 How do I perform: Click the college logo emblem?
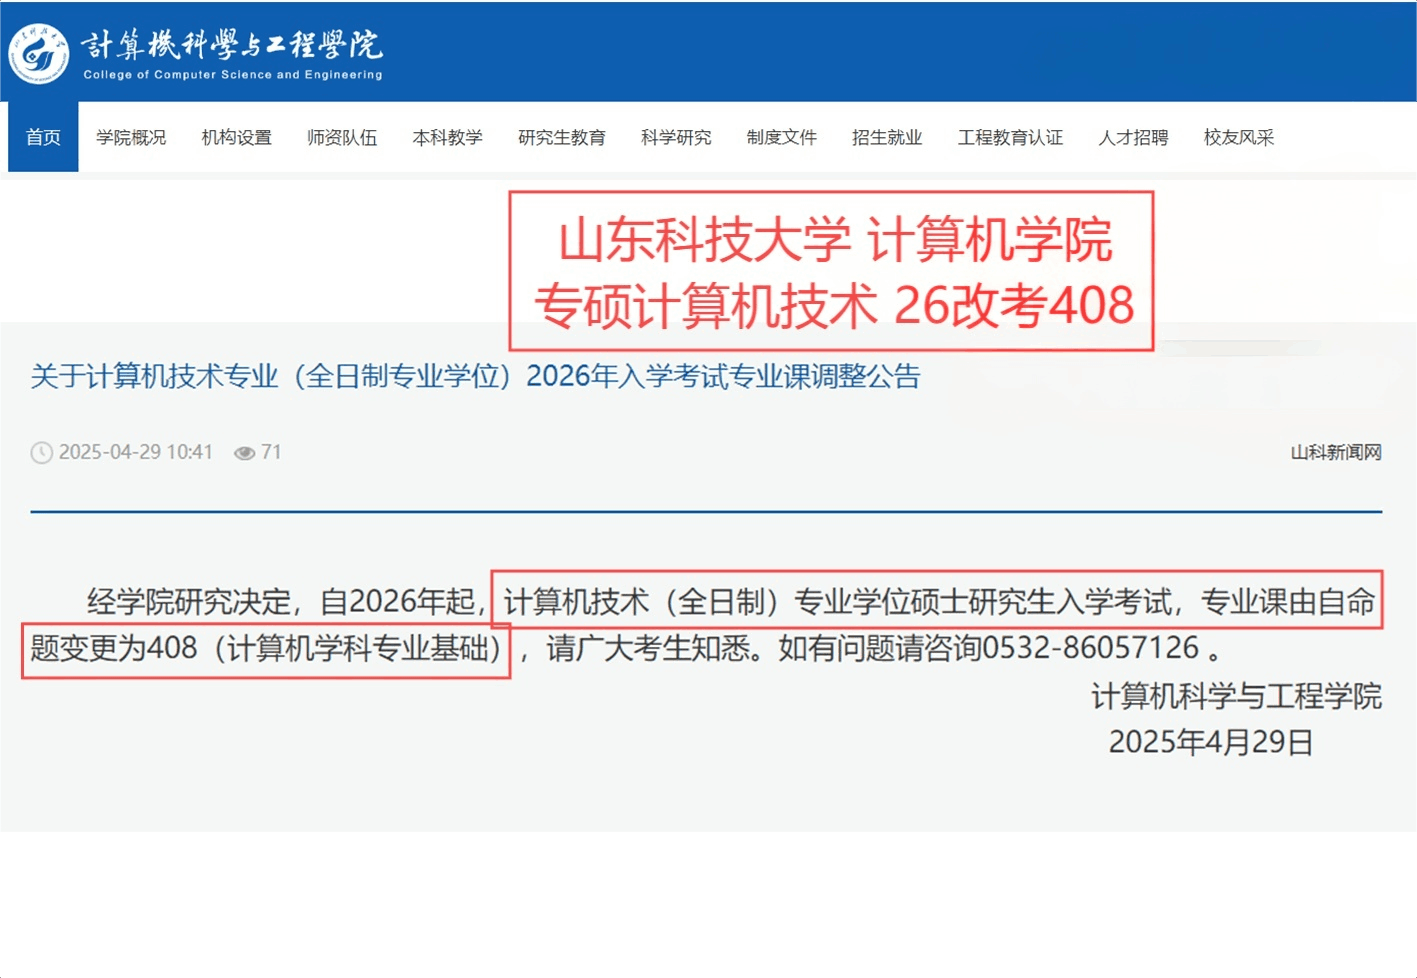click(39, 53)
